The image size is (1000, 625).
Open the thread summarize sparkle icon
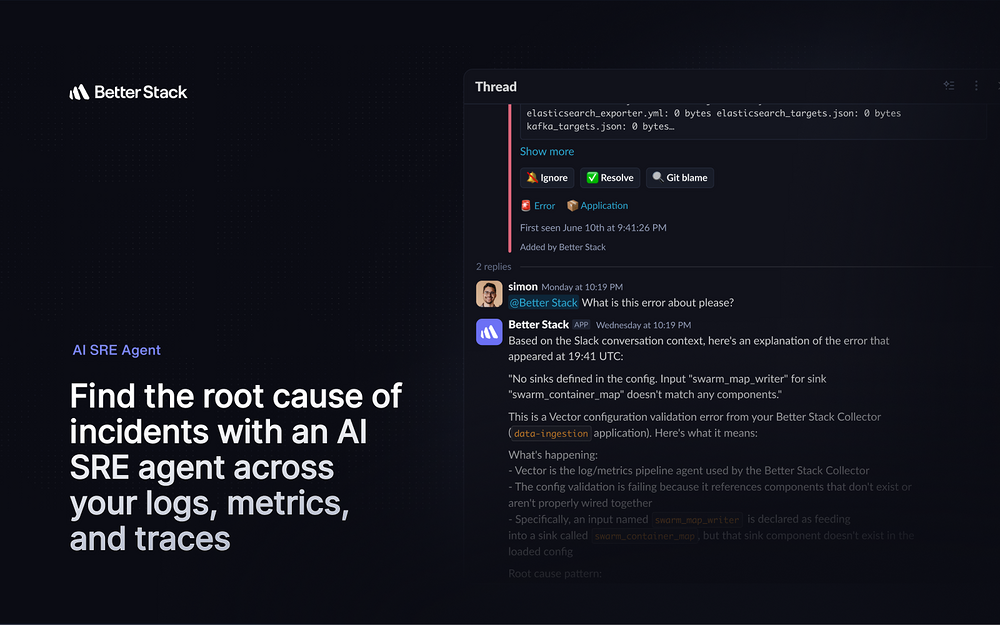pos(949,85)
